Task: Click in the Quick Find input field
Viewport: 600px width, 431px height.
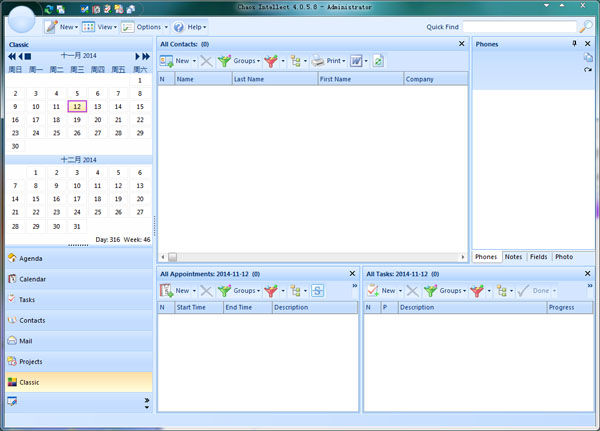Action: pos(518,26)
